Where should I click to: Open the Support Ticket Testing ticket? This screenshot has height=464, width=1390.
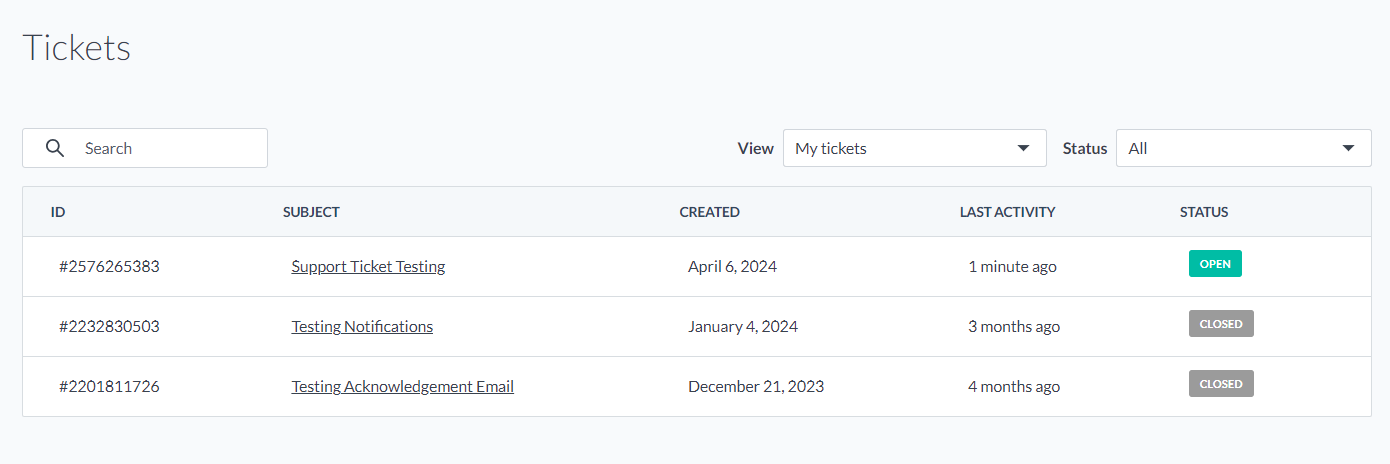pyautogui.click(x=368, y=266)
